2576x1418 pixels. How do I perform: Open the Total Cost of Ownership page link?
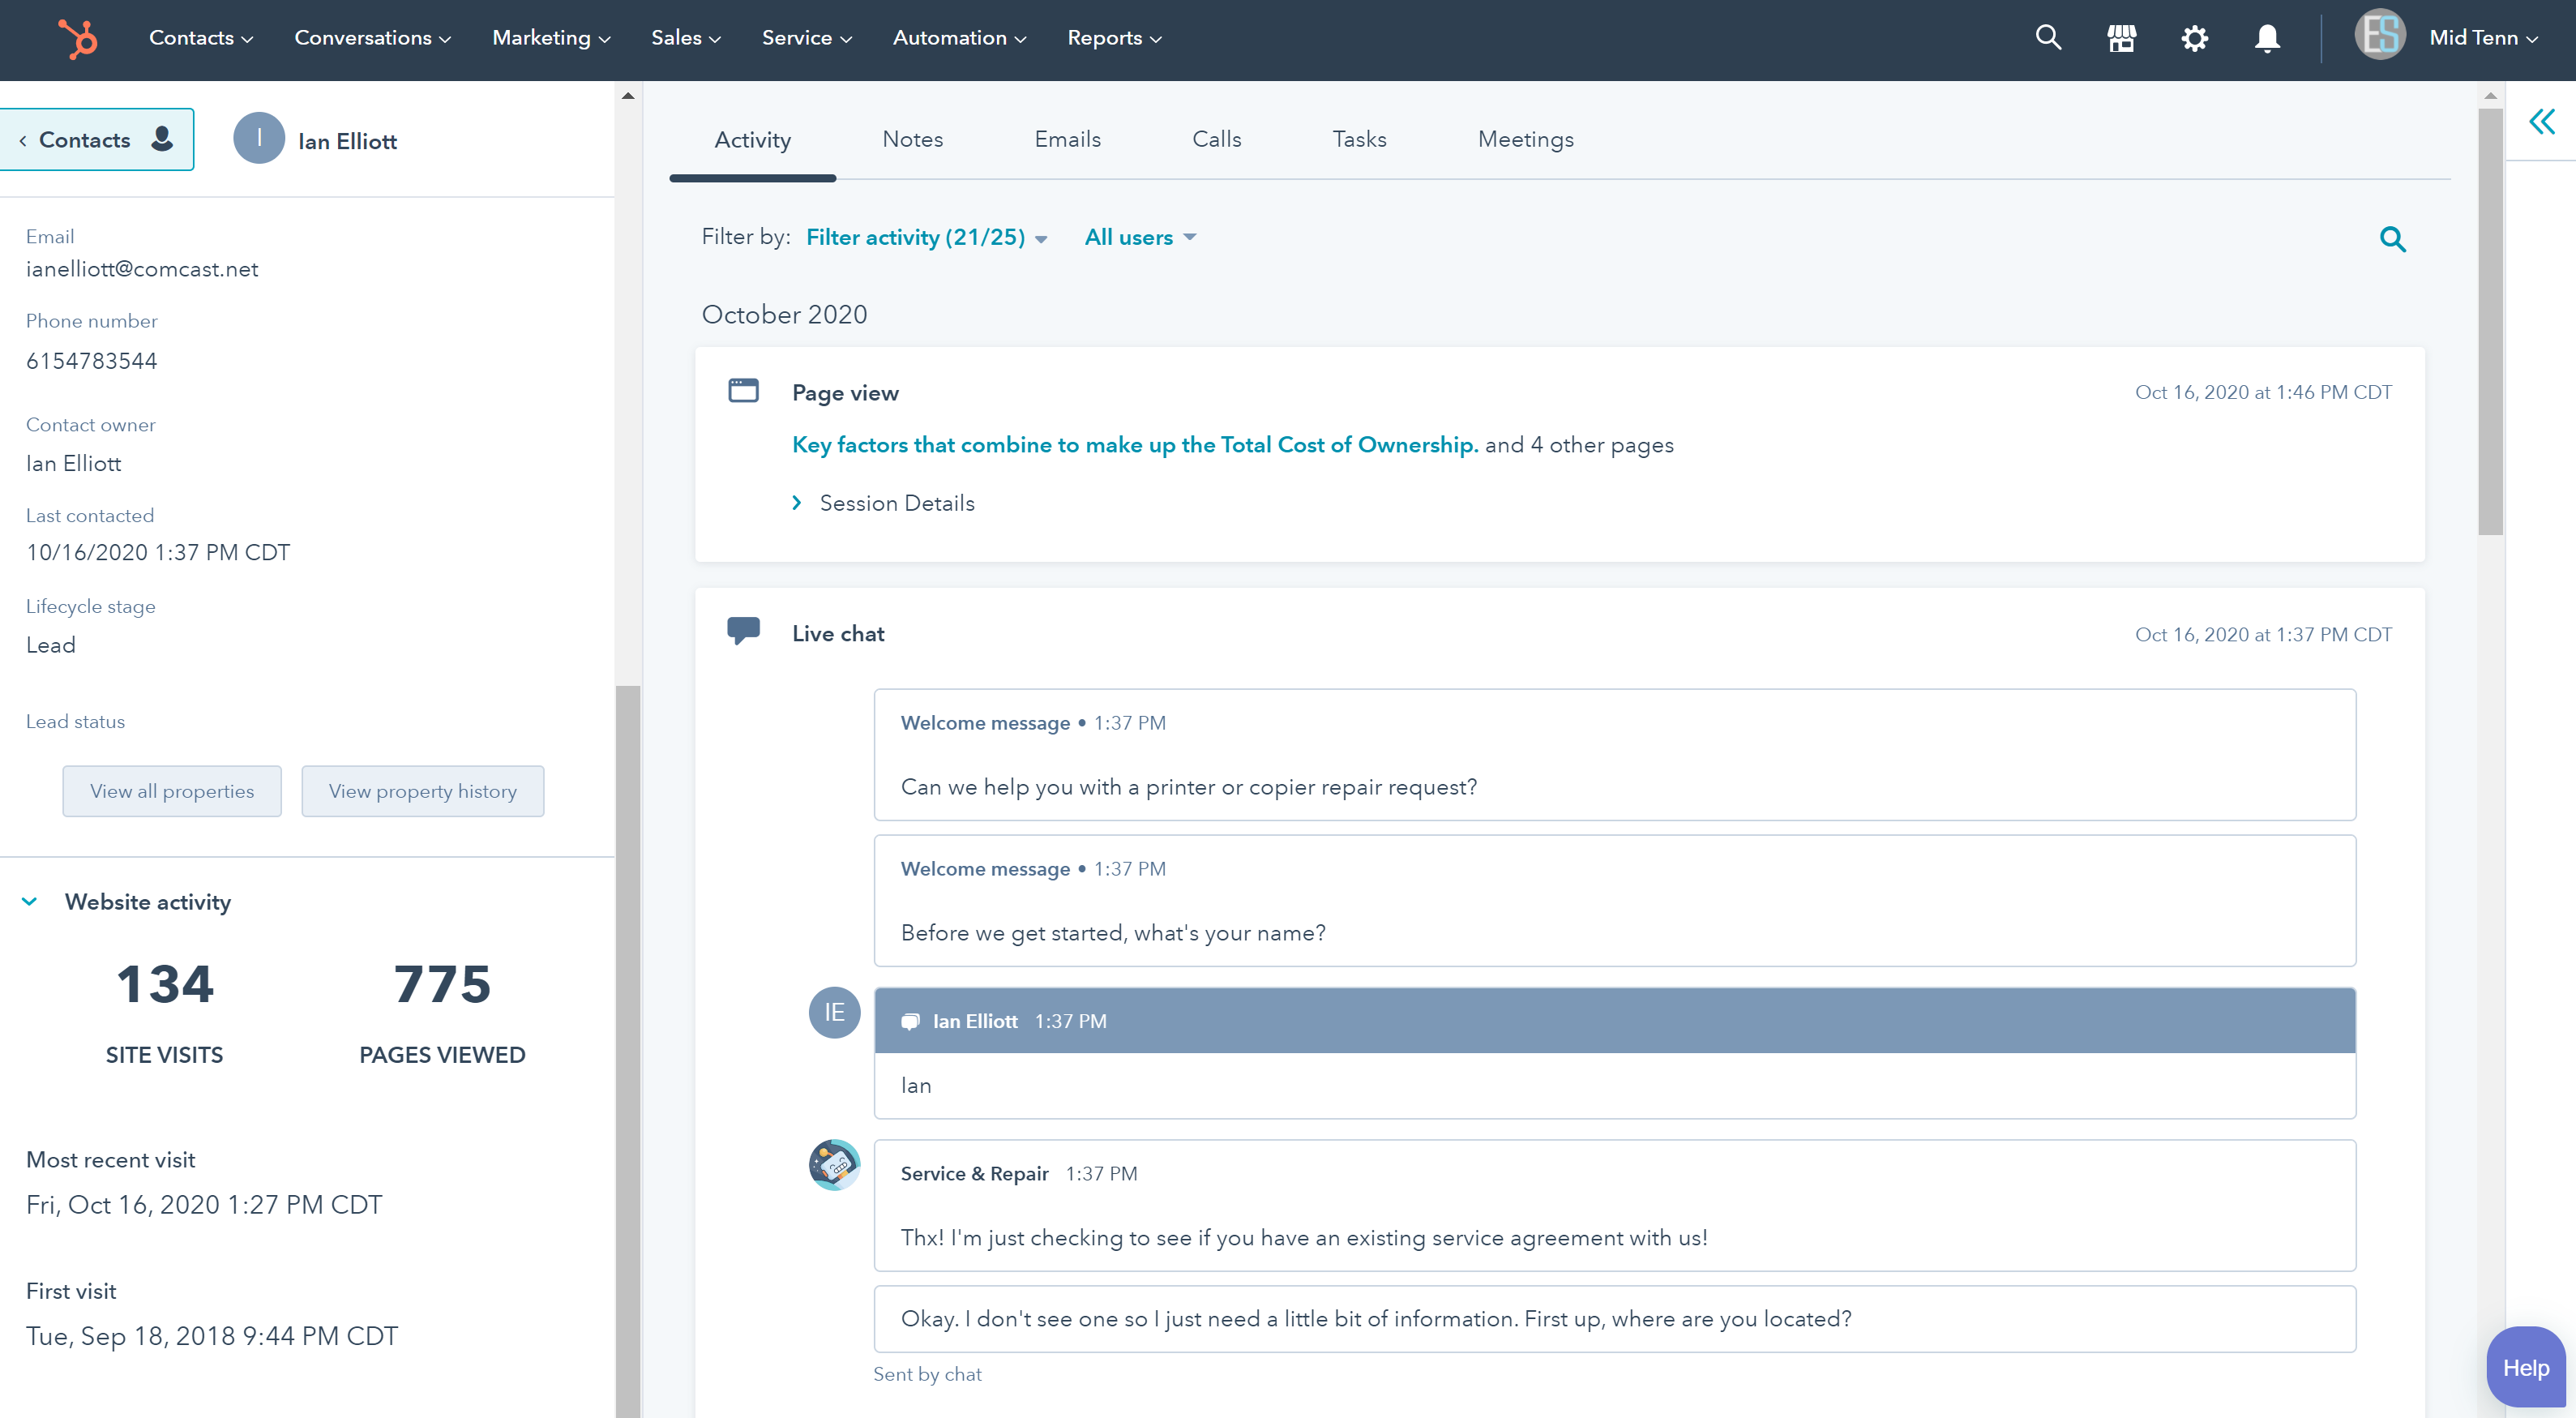1135,445
